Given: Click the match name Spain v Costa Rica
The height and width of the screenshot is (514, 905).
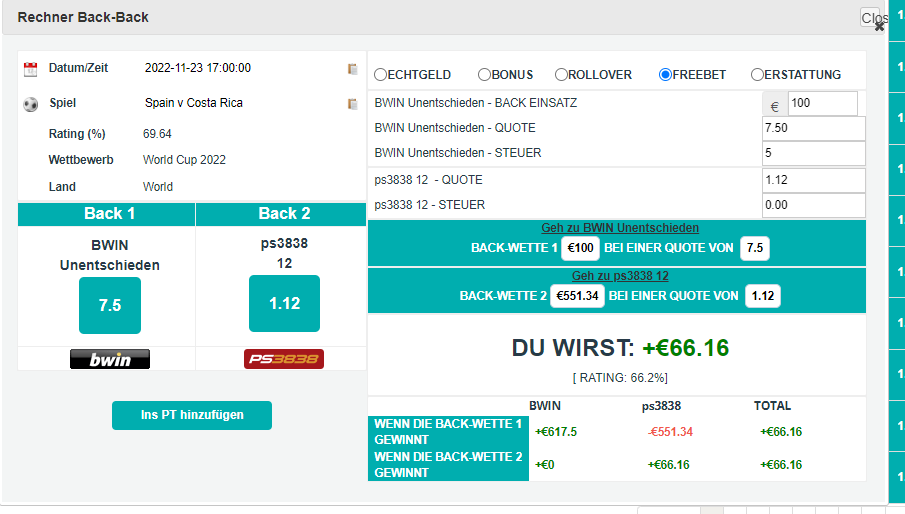Looking at the screenshot, I should [194, 103].
